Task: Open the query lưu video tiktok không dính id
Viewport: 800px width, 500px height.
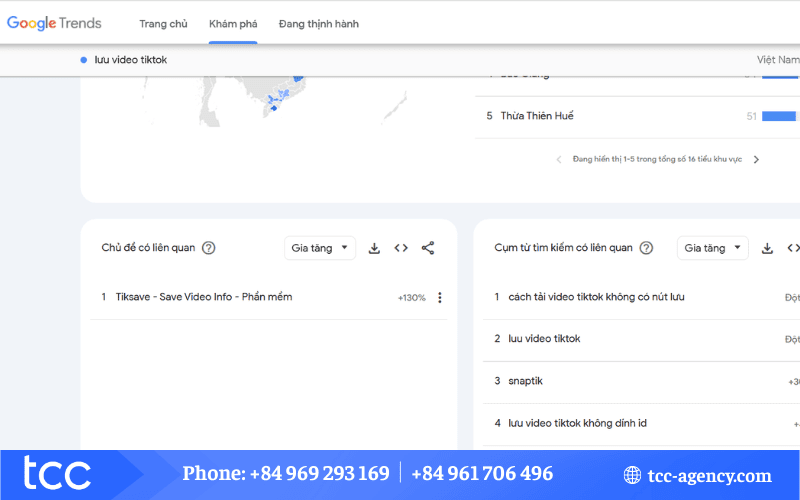Action: 578,423
